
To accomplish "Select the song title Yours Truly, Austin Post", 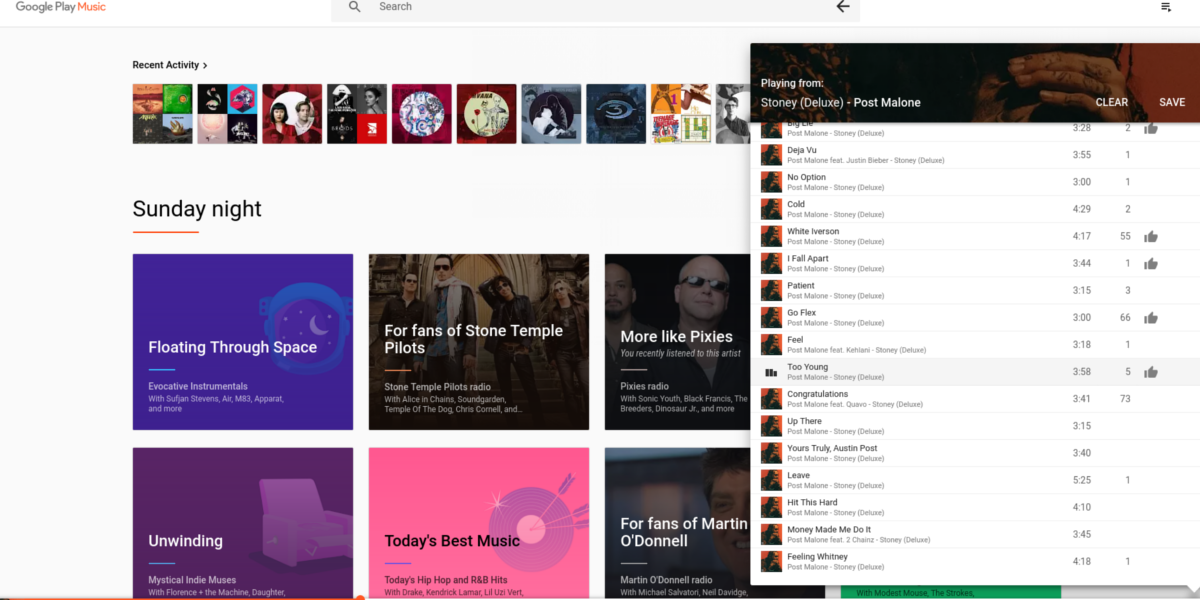I will 832,448.
